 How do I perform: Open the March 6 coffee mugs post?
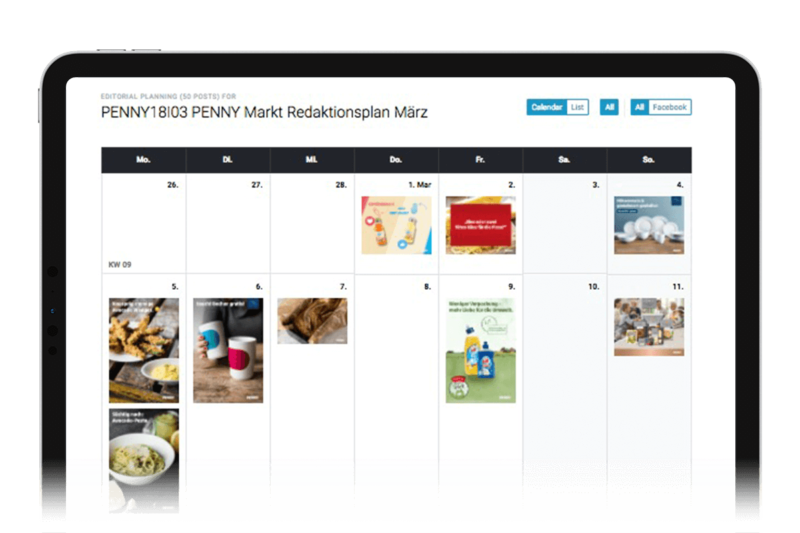[228, 350]
